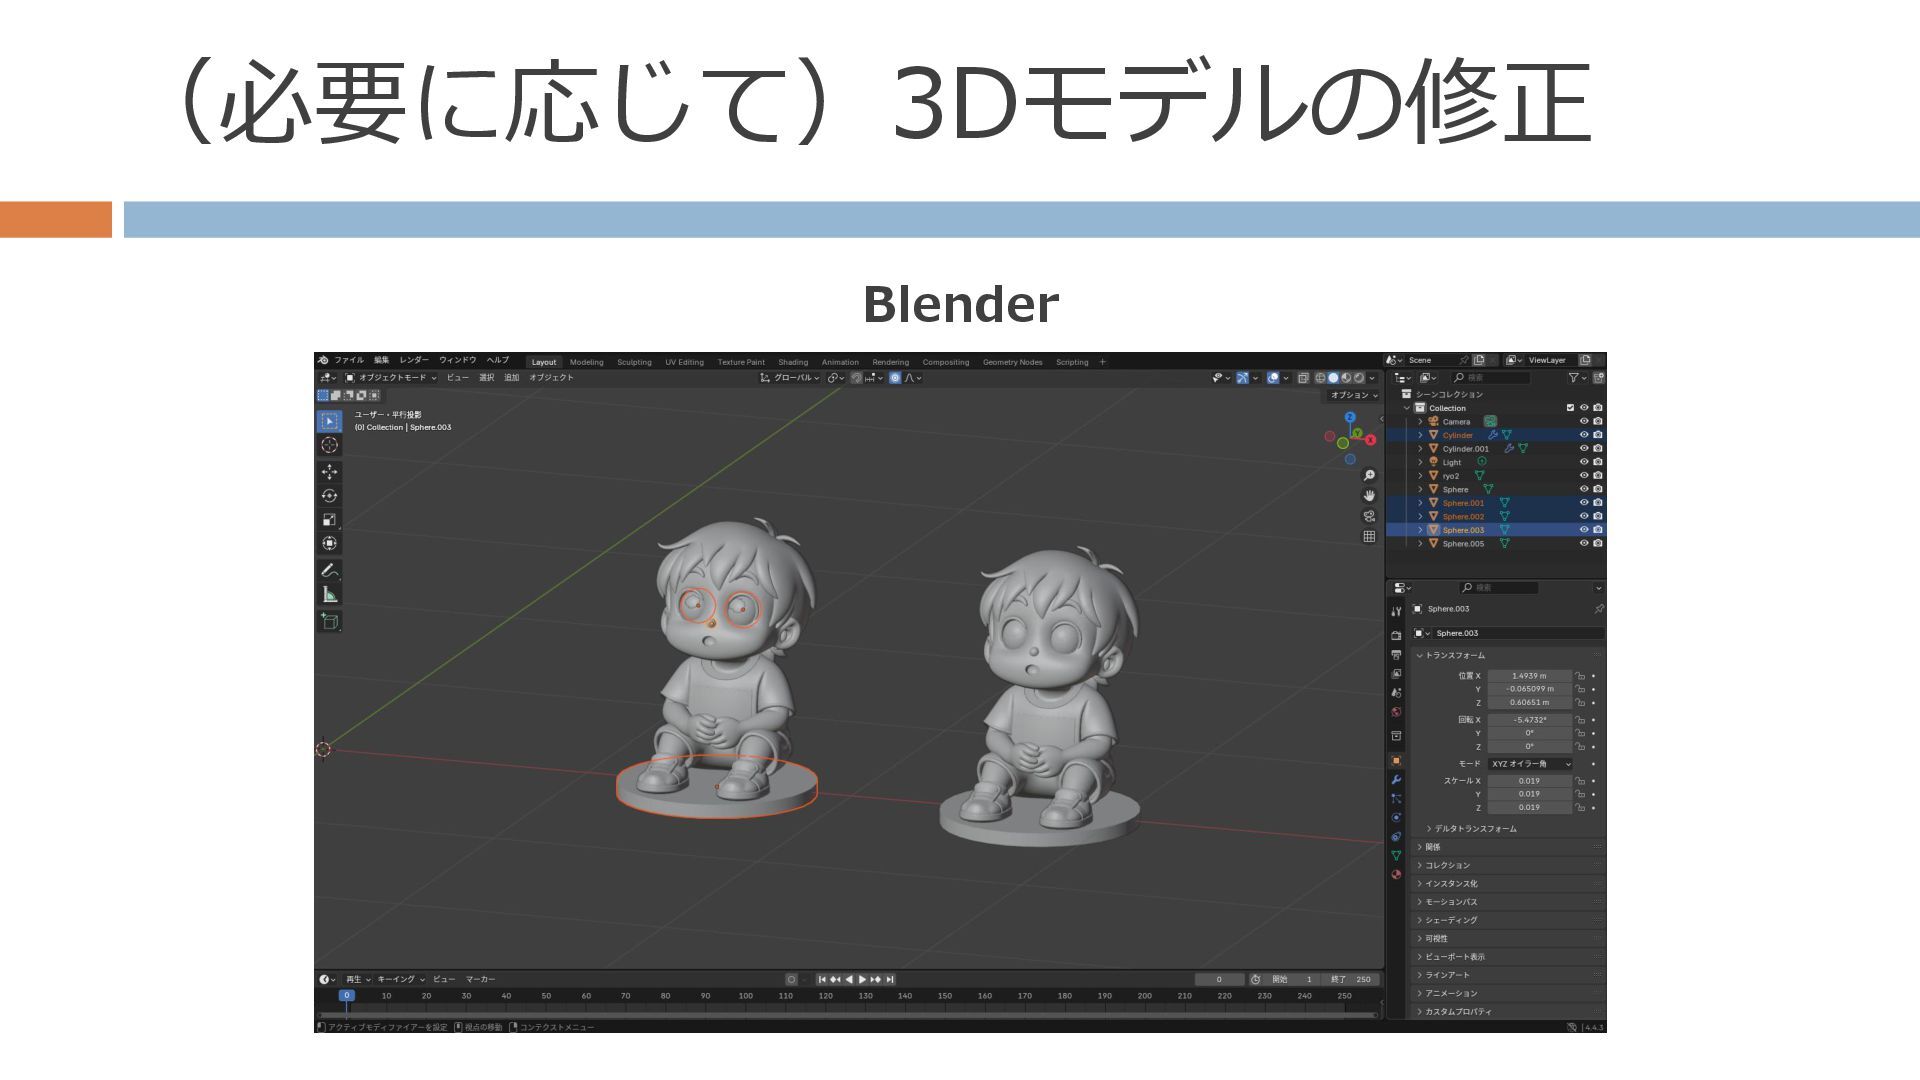Open the Render properties tab
This screenshot has height=1080, width=1920.
click(1396, 635)
